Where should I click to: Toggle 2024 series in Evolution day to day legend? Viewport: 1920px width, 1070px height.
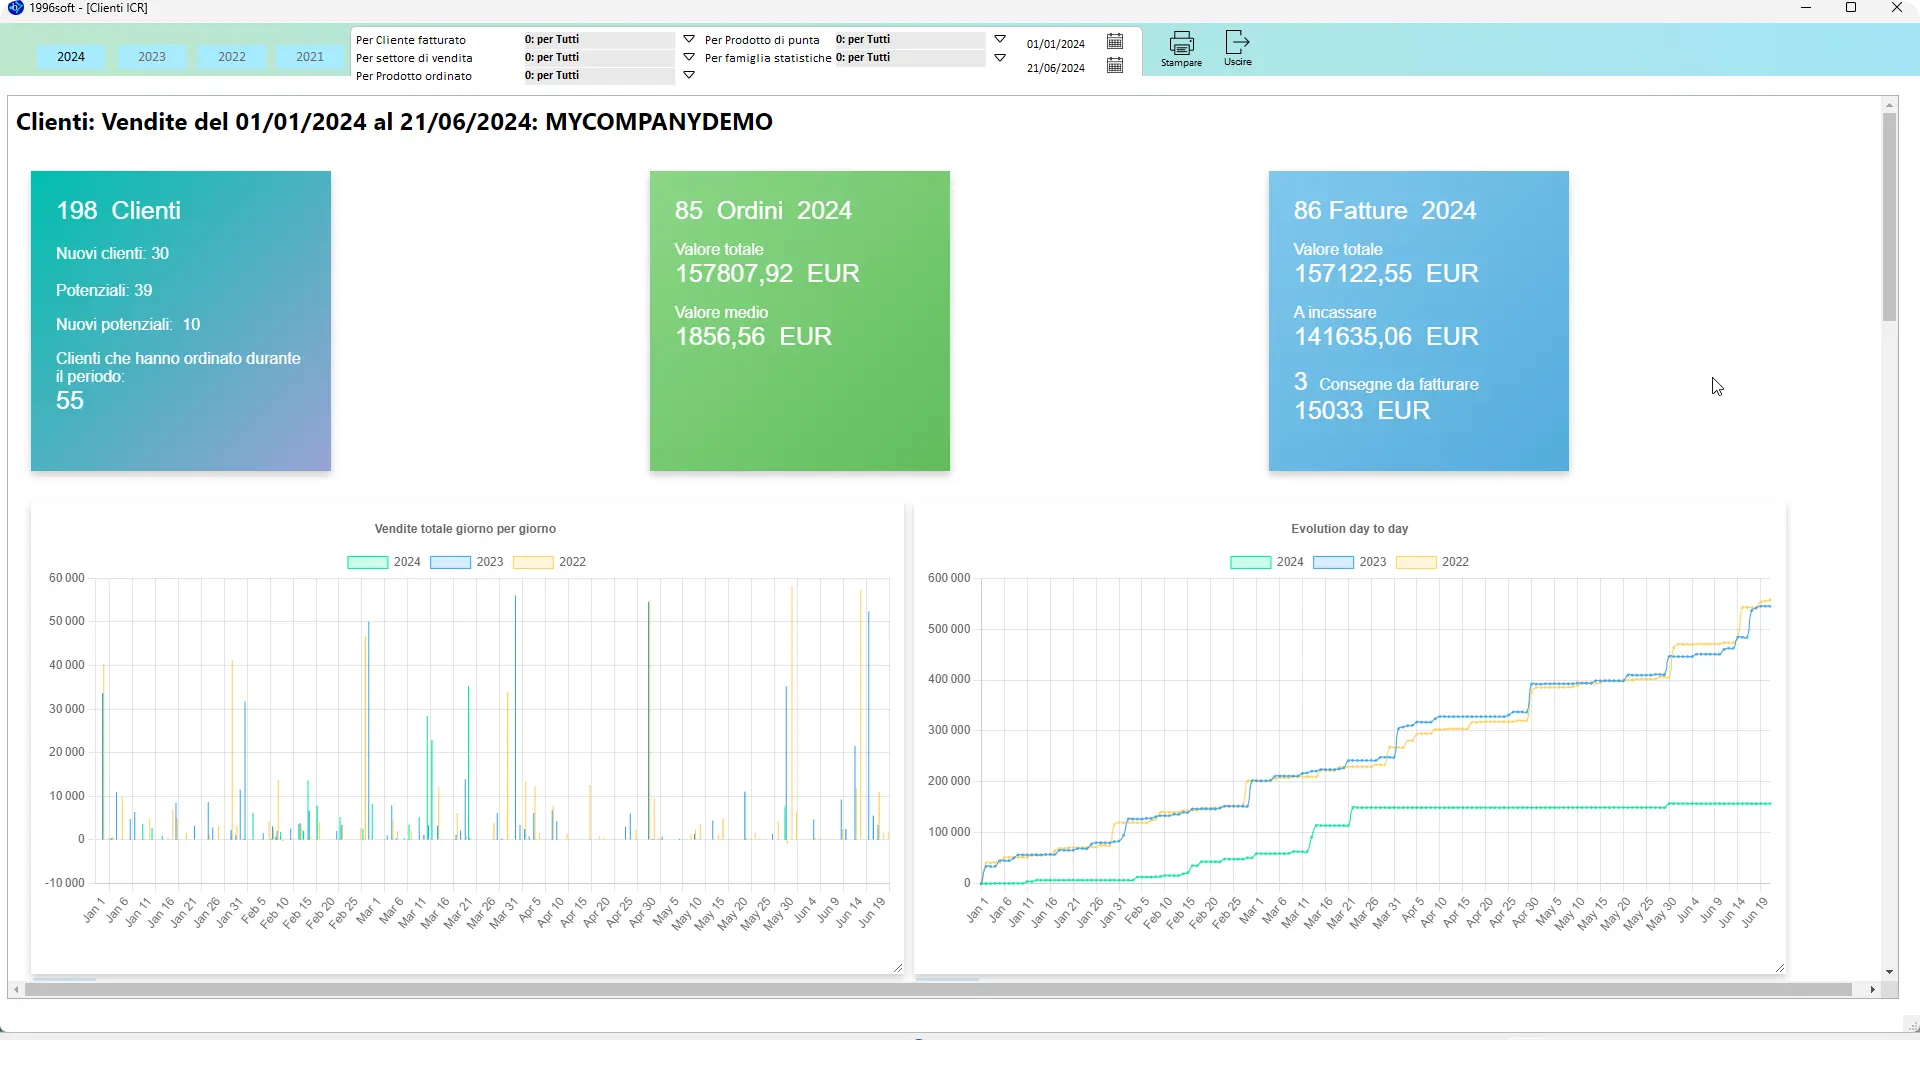pos(1267,562)
